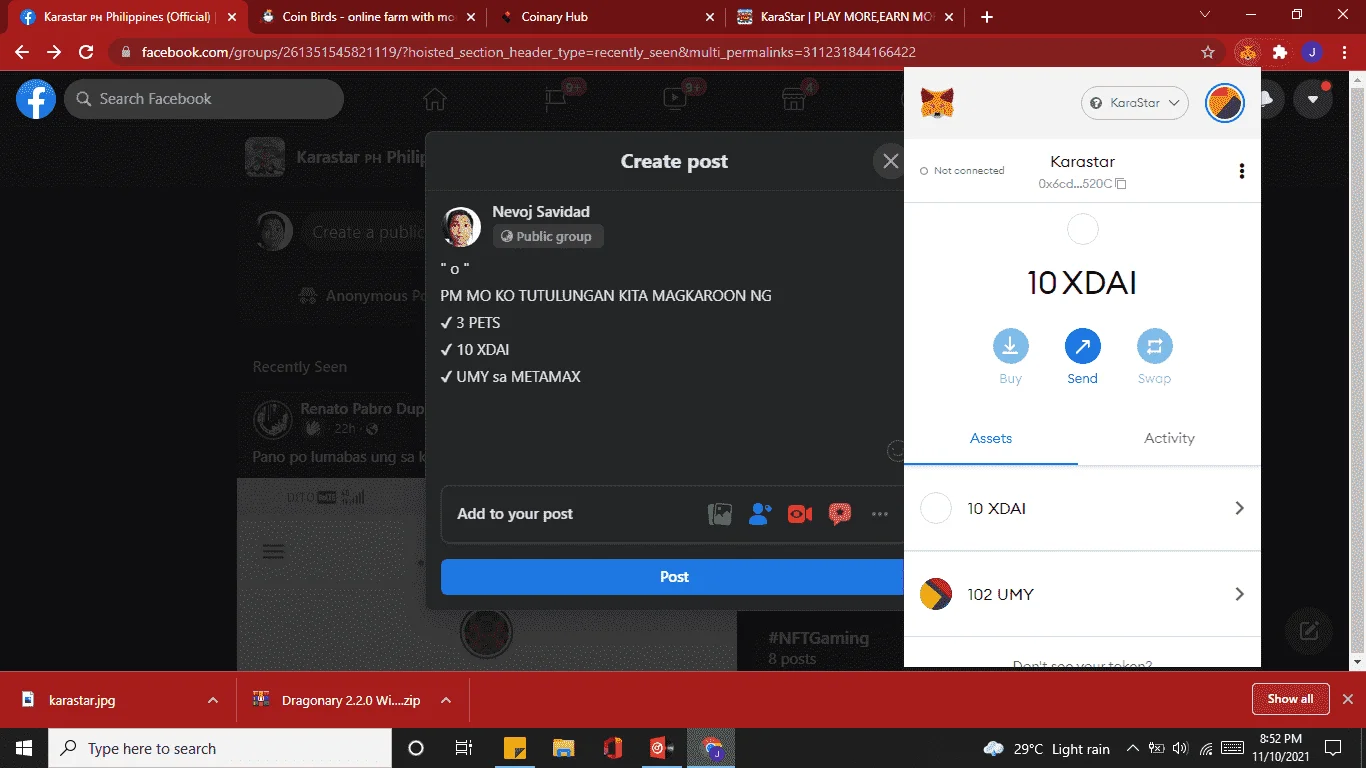
Task: Open the Dragonary 2.2.0 zip download
Action: pyautogui.click(x=338, y=700)
